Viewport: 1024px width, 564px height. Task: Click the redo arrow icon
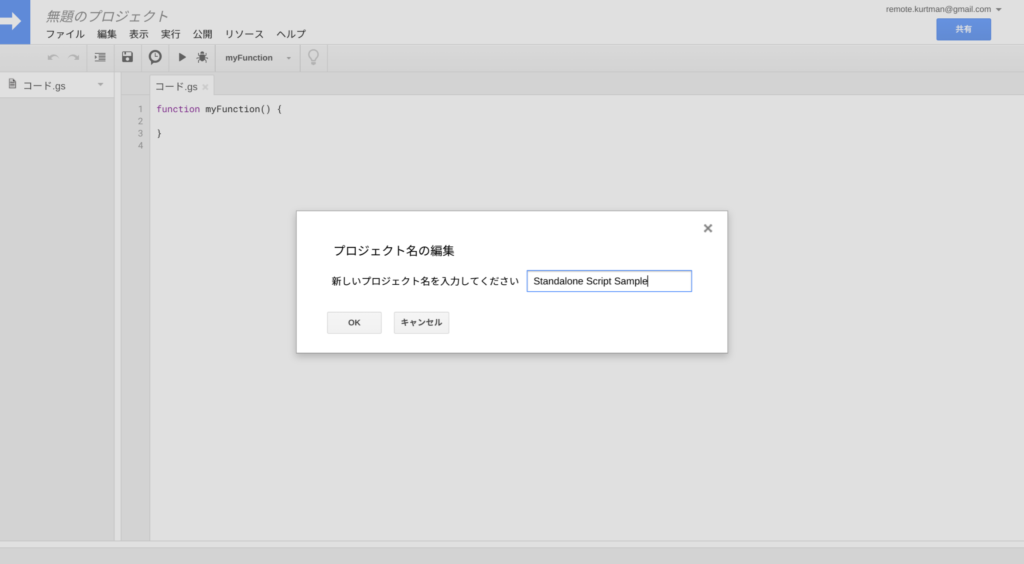(74, 57)
